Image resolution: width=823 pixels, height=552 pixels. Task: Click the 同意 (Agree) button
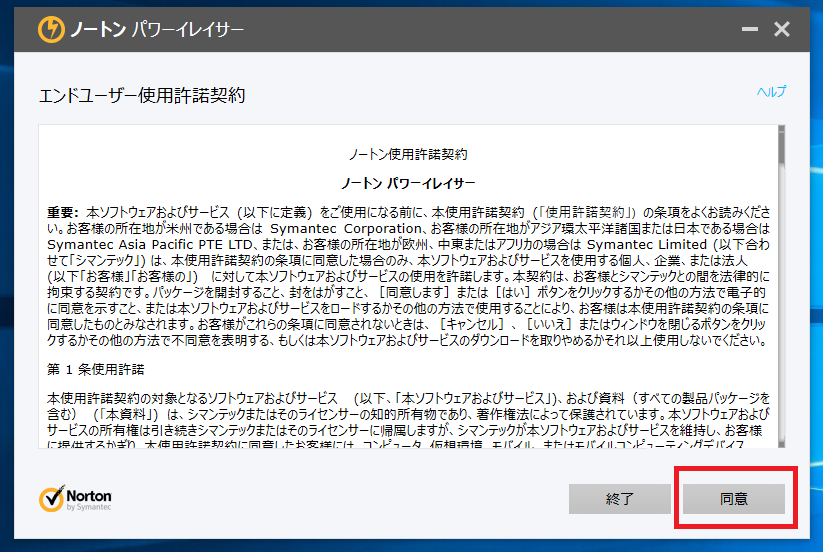click(x=734, y=498)
